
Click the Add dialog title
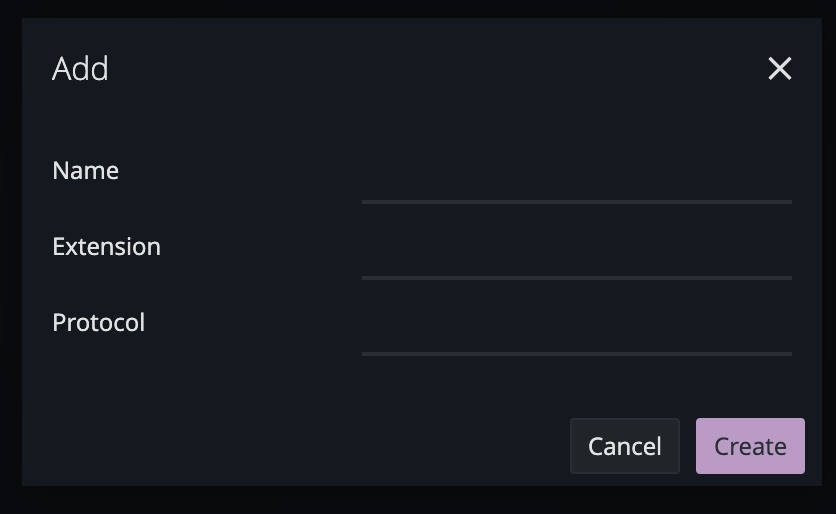[x=80, y=69]
